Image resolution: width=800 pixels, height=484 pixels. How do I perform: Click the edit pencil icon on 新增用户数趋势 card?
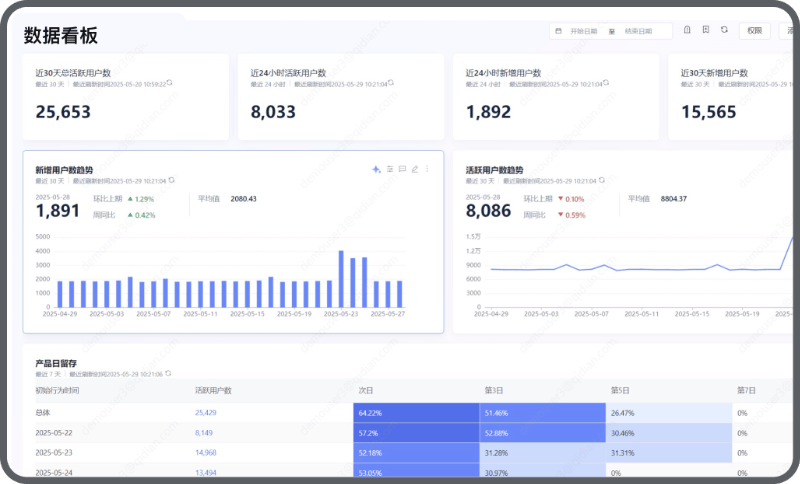click(415, 169)
